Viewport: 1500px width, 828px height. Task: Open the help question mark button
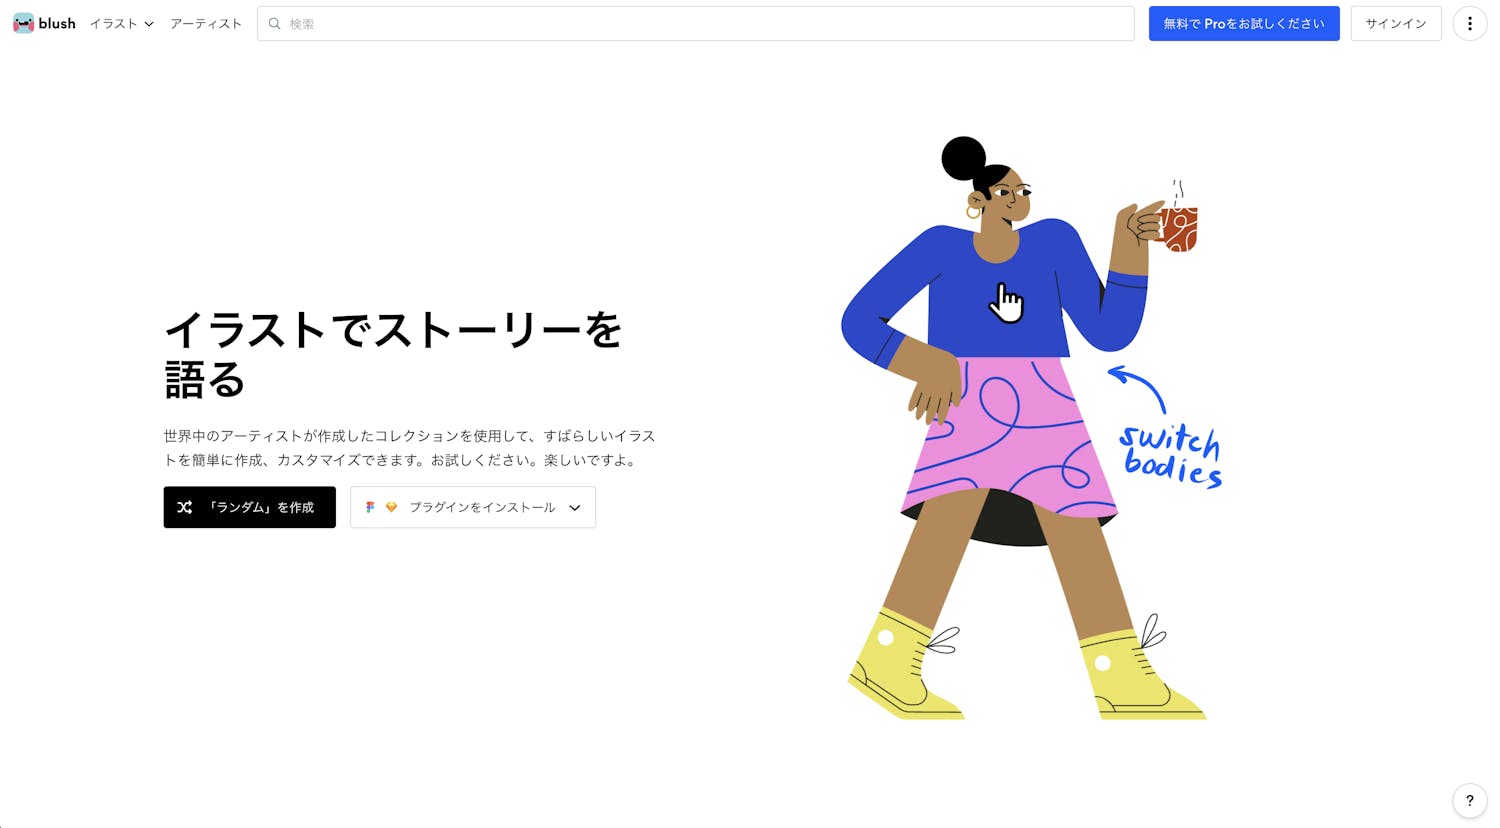(x=1469, y=800)
